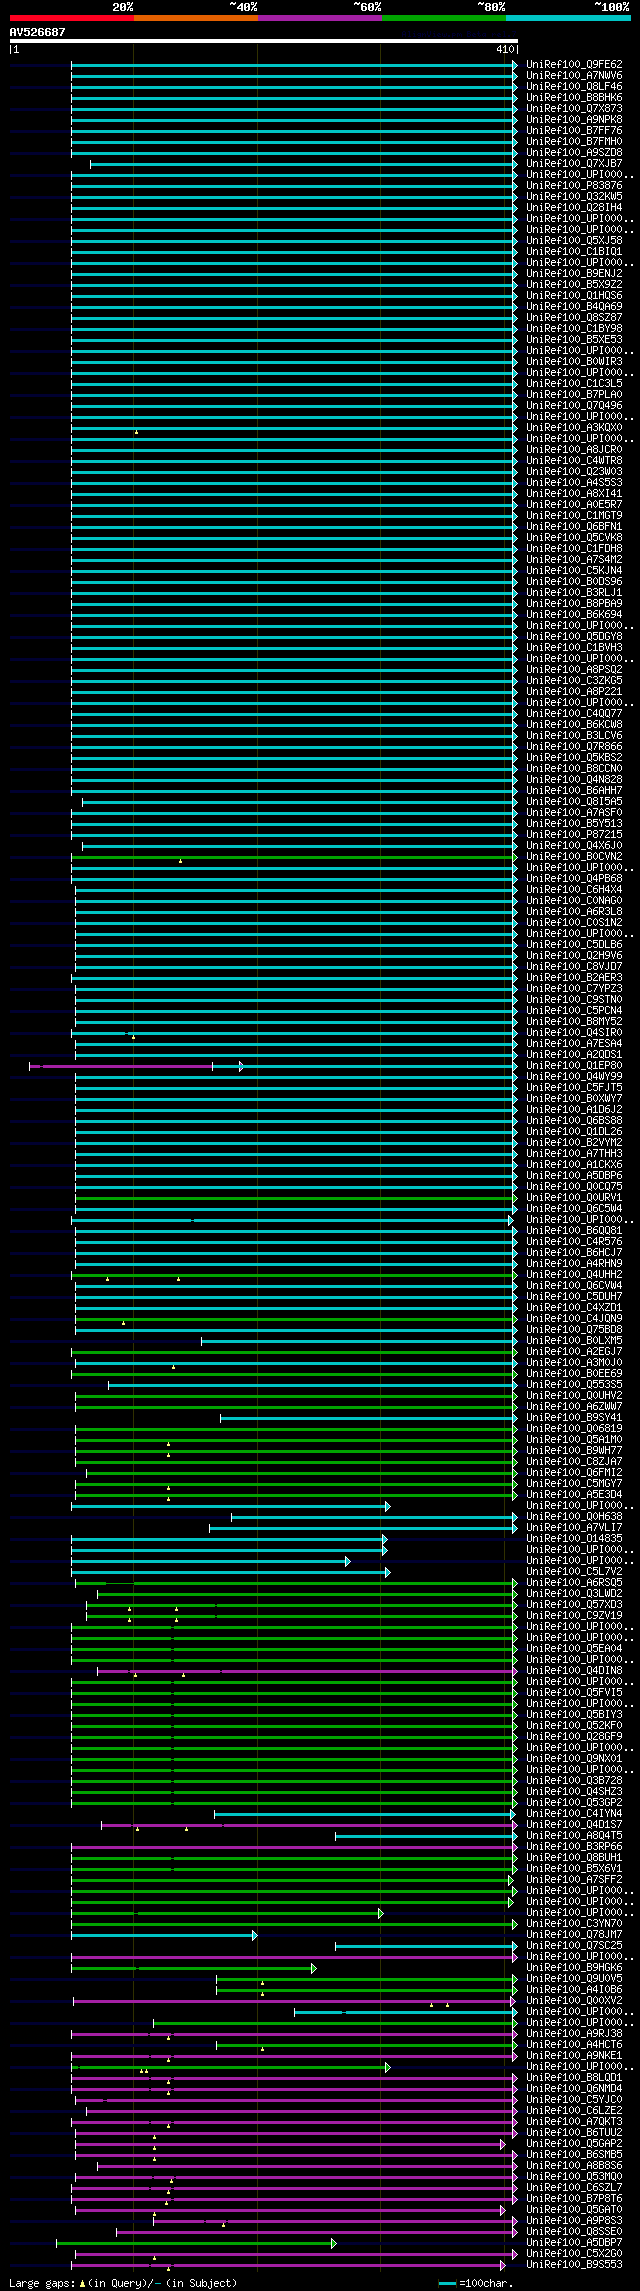Select hit label UniRef100_Q5BIY3
The width and height of the screenshot is (640, 2291).
tap(574, 1715)
